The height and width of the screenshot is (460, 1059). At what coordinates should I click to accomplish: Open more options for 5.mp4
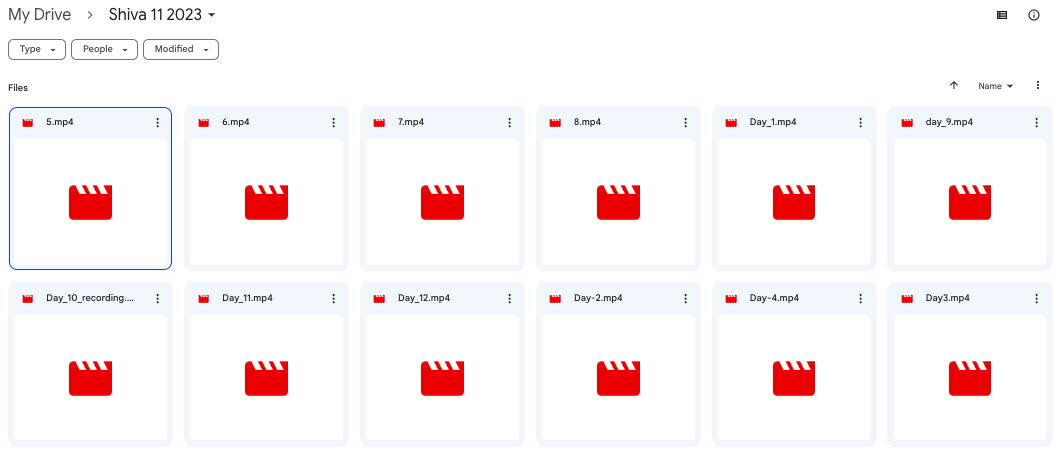click(x=157, y=122)
